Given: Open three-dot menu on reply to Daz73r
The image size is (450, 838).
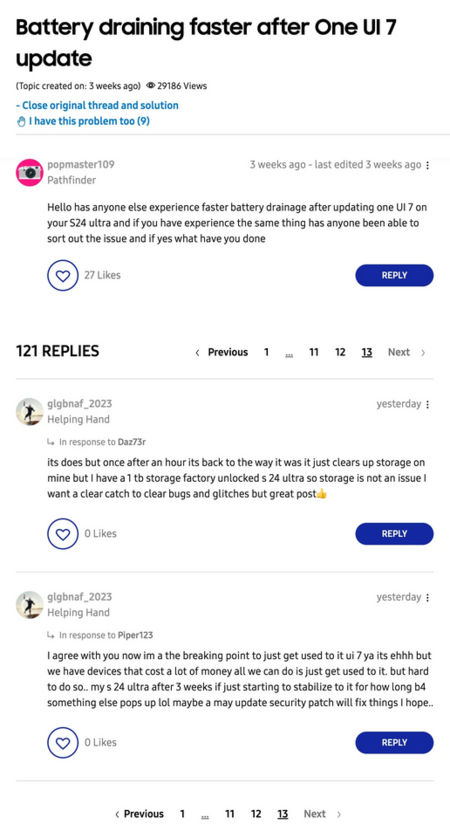Looking at the screenshot, I should pos(428,405).
